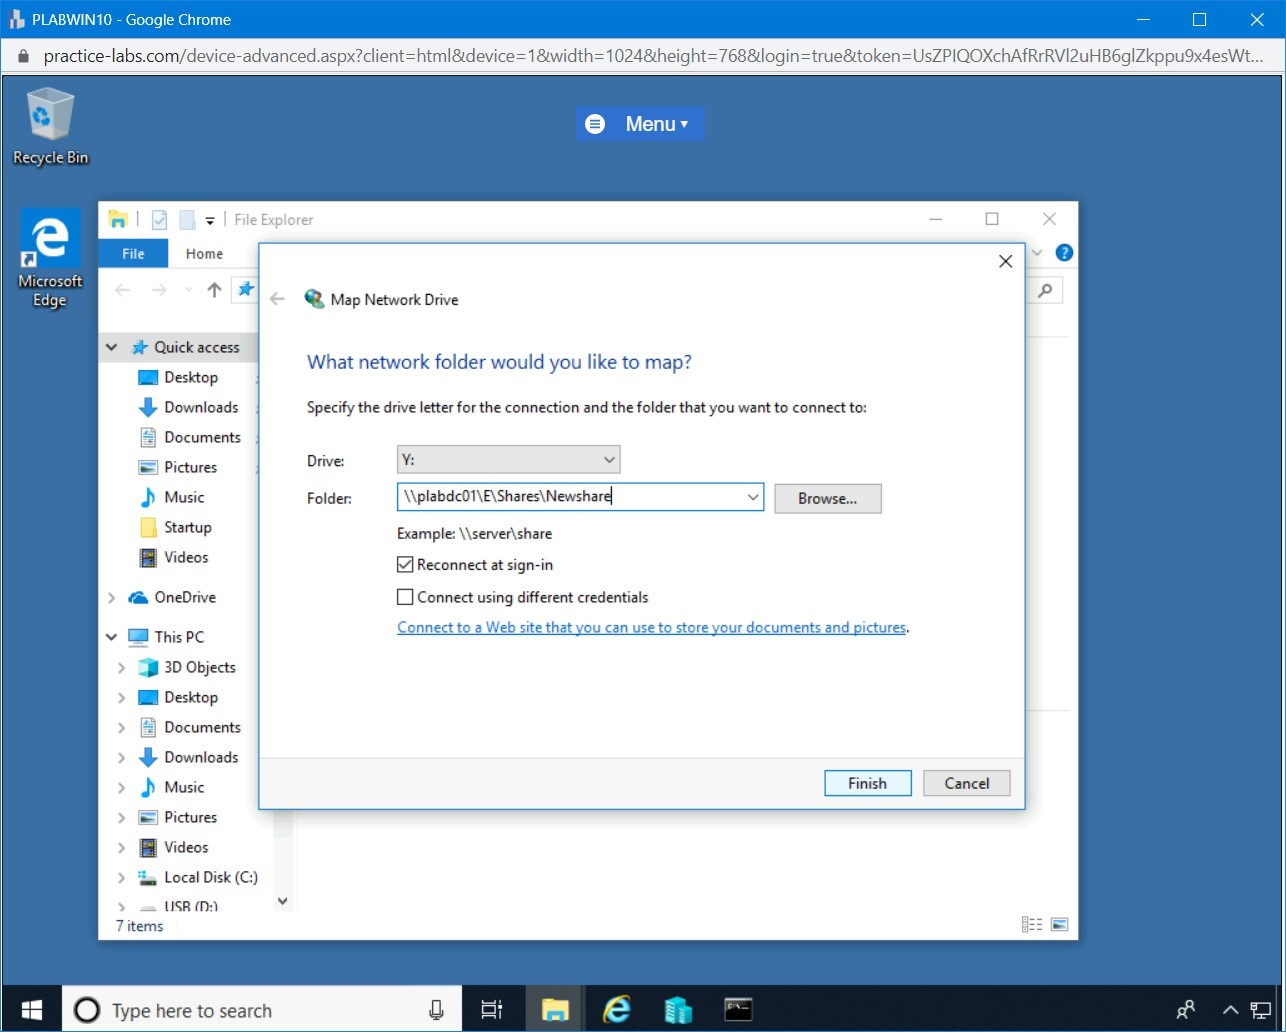Viewport: 1286px width, 1032px height.
Task: Open Windows Start button
Action: pyautogui.click(x=32, y=1010)
